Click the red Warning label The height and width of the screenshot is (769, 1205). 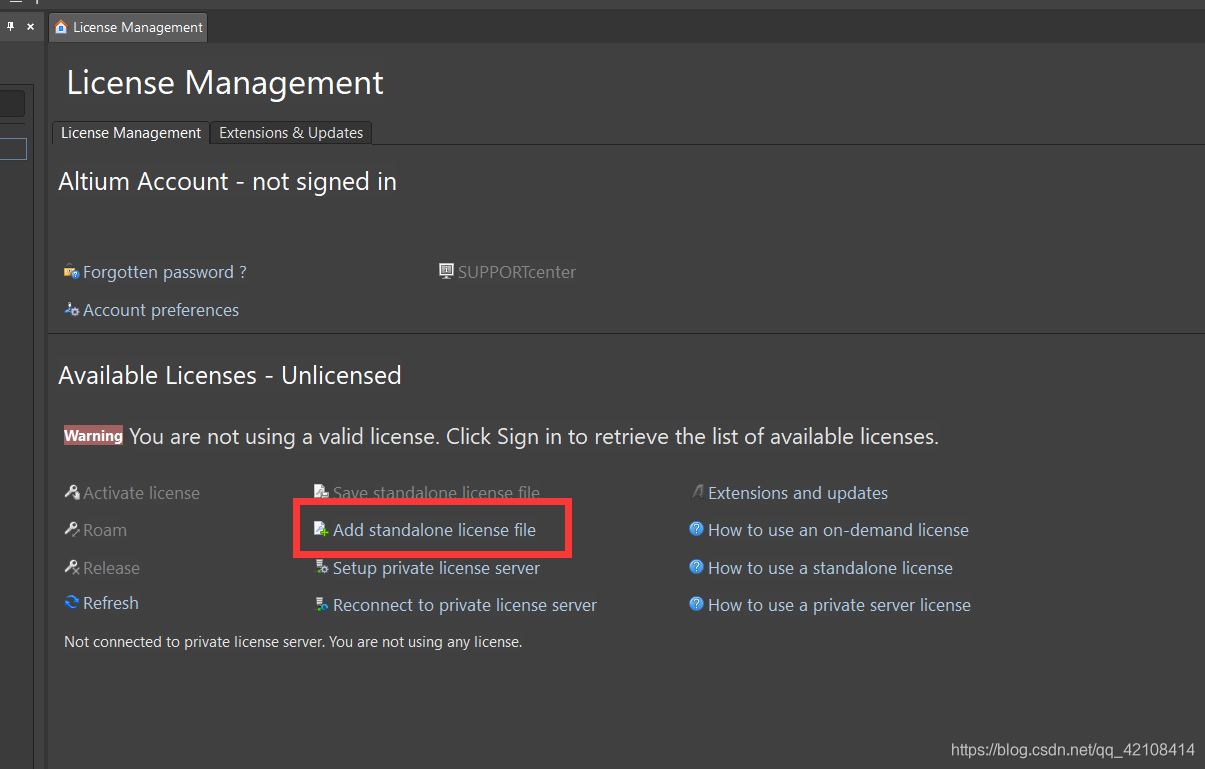[x=93, y=436]
